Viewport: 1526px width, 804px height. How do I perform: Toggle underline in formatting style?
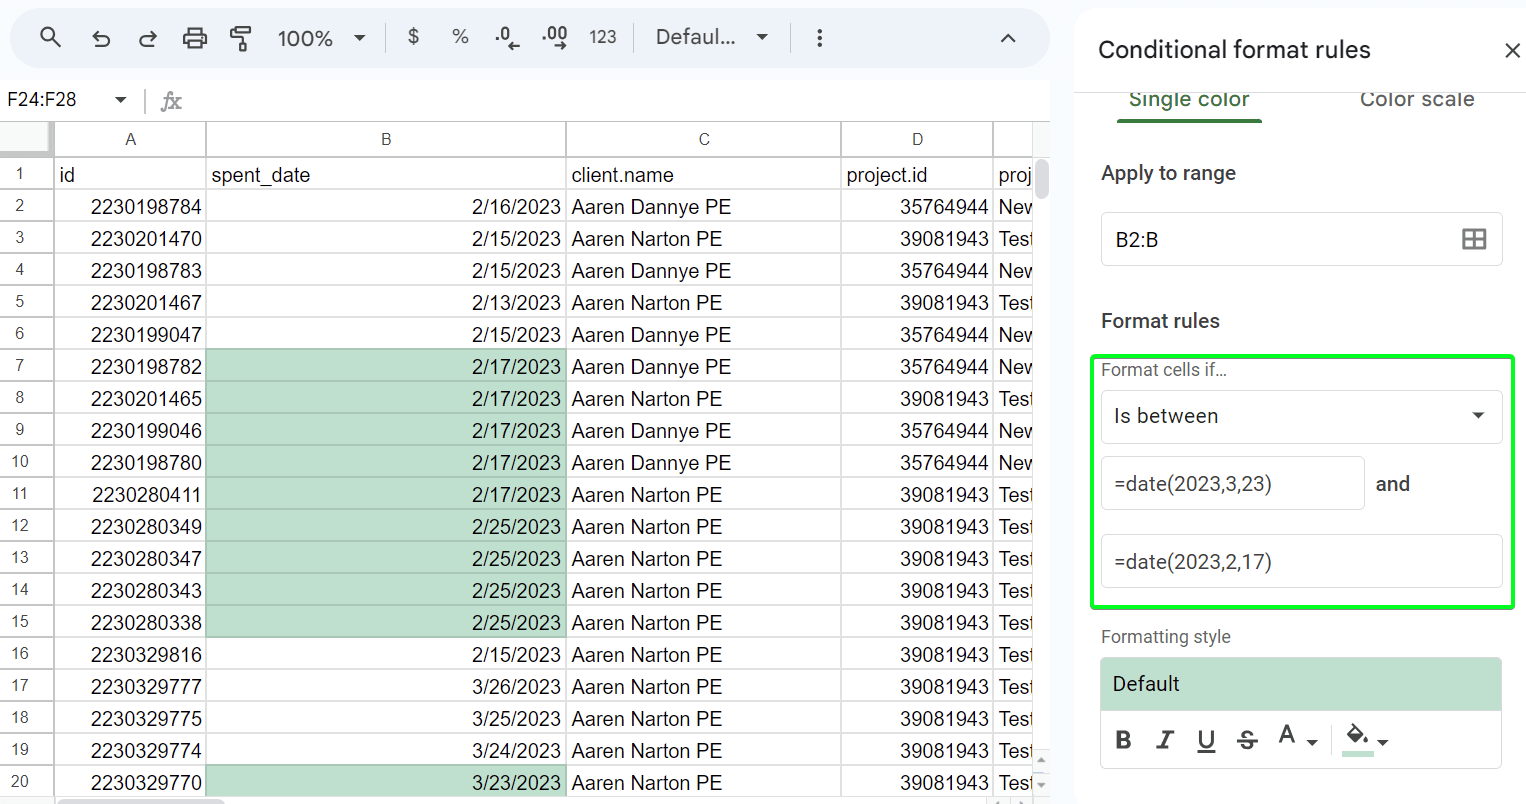click(1206, 740)
